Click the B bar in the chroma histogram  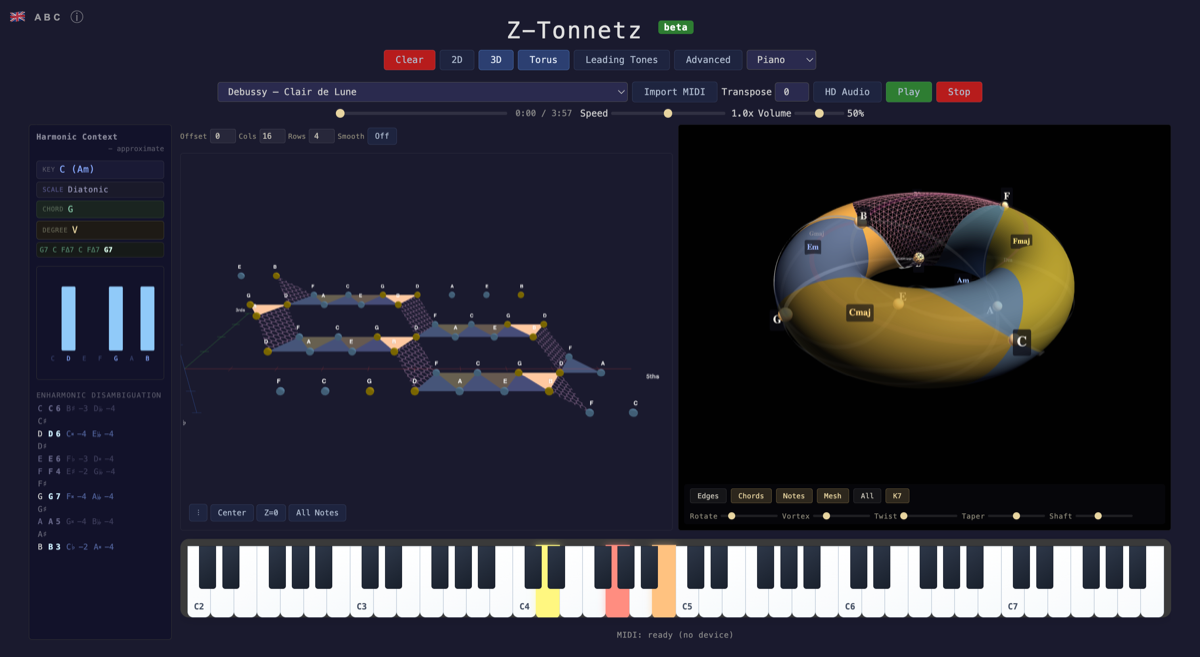148,318
